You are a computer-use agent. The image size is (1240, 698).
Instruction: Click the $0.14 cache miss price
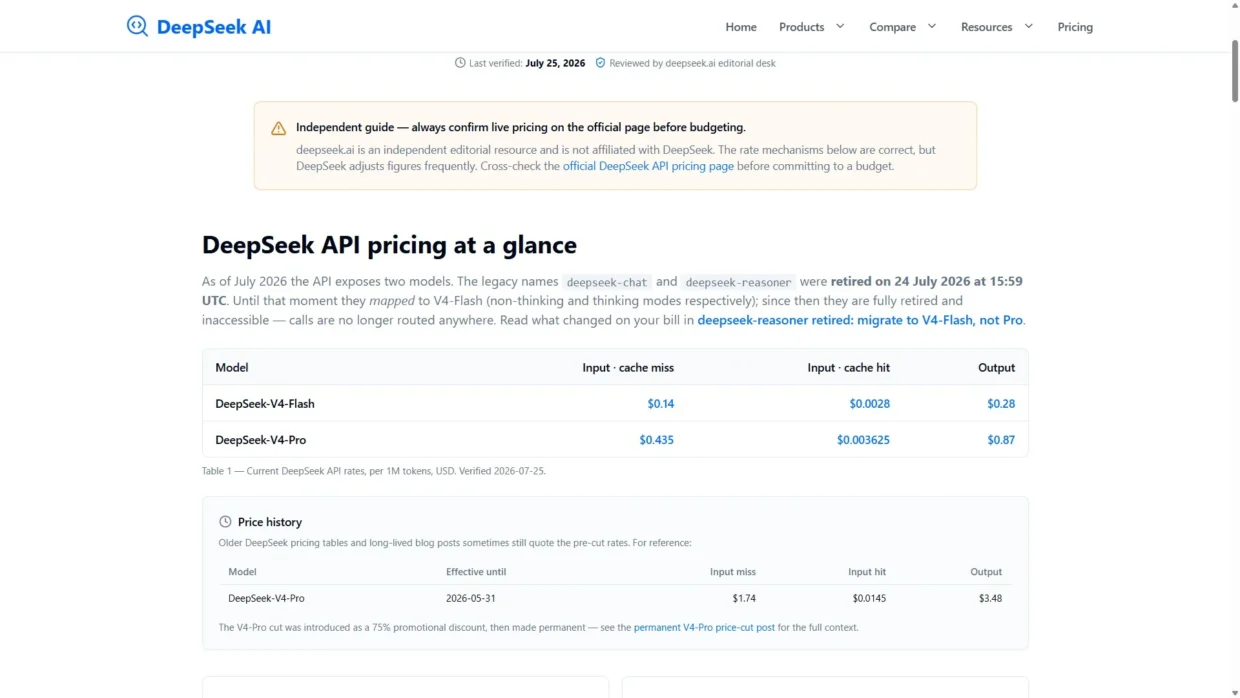(660, 404)
